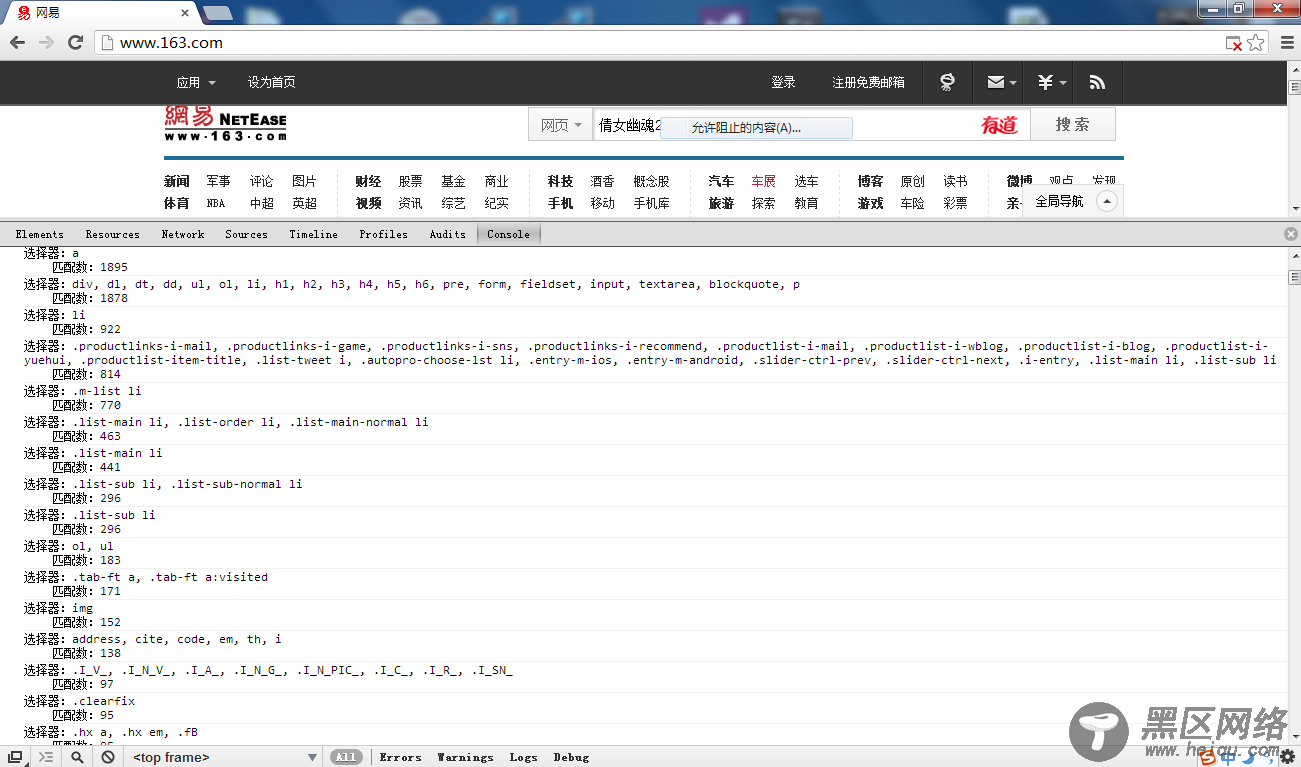Image resolution: width=1301 pixels, height=767 pixels.
Task: Open the 网页 search type dropdown
Action: point(560,125)
